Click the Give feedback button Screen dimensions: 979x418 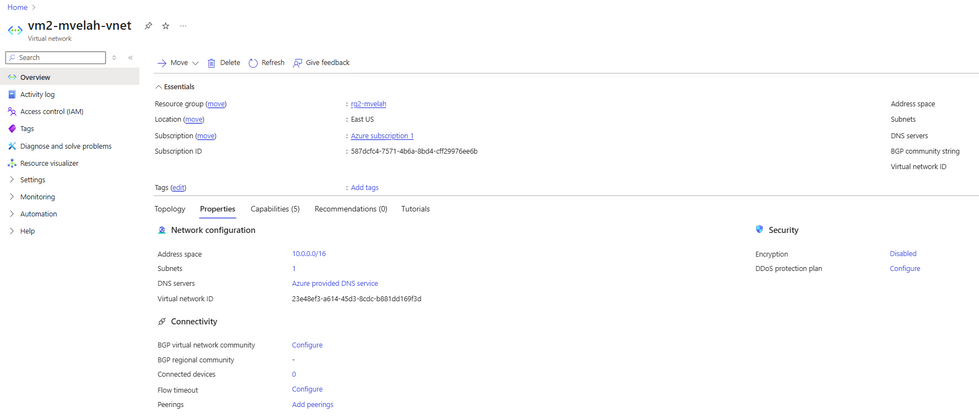(x=321, y=62)
